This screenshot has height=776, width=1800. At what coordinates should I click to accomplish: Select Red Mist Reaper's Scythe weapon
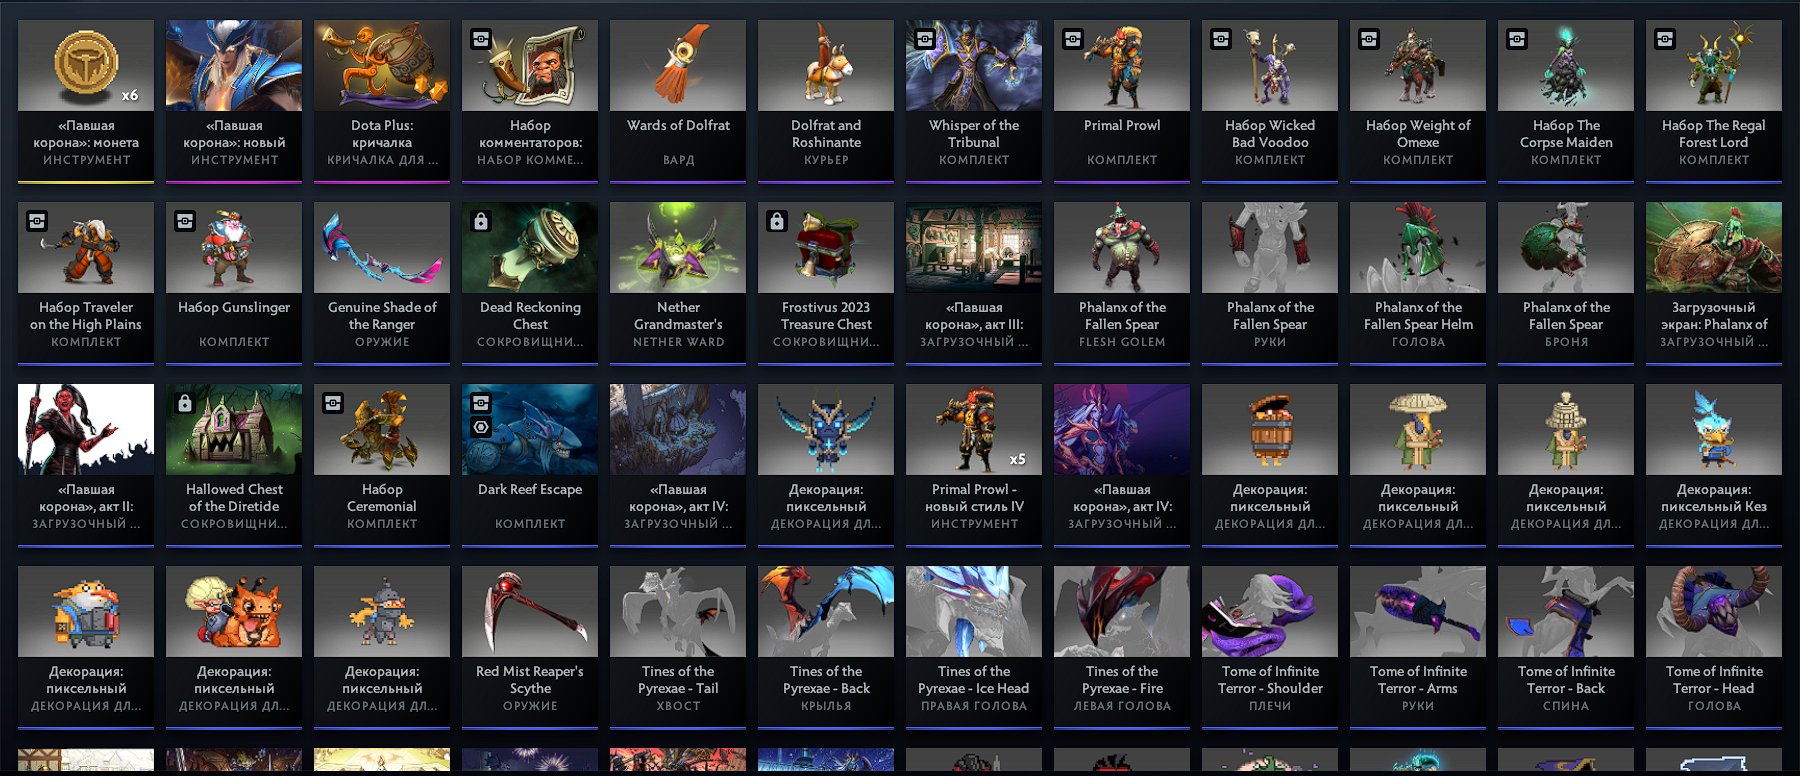tap(530, 647)
